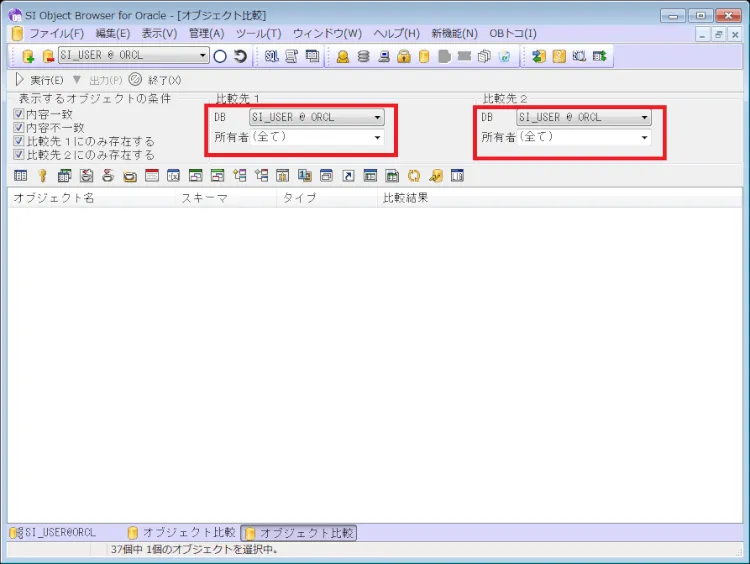The height and width of the screenshot is (564, 750).
Task: Open the SQL execution window icon
Action: [272, 56]
